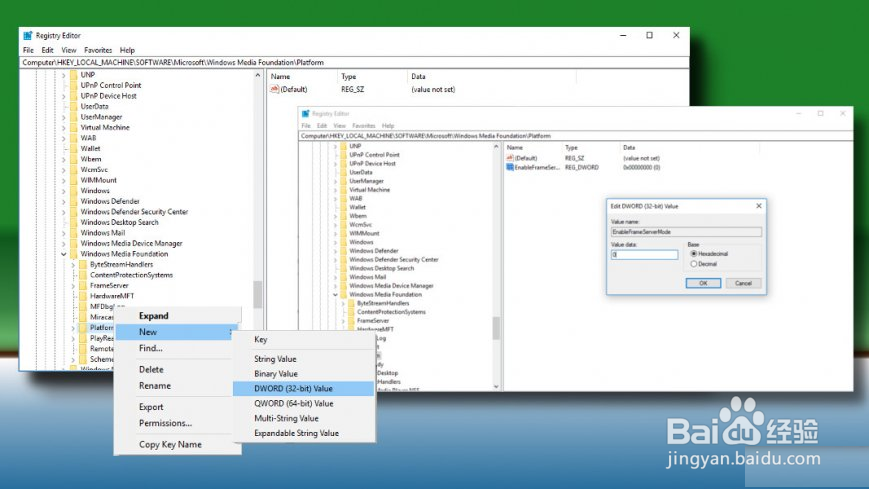
Task: Click the front window address bar path
Action: (355, 63)
